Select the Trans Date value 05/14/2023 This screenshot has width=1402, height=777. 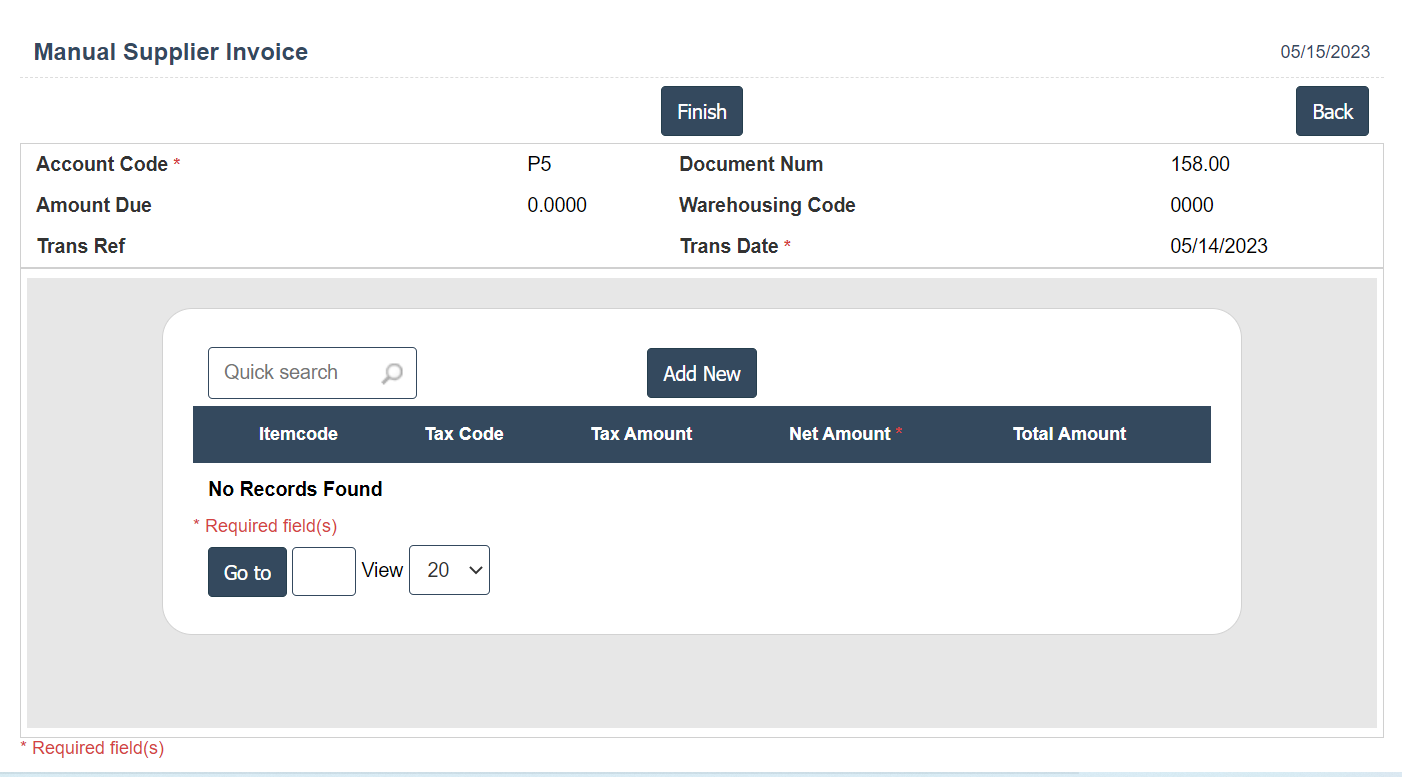point(1218,246)
